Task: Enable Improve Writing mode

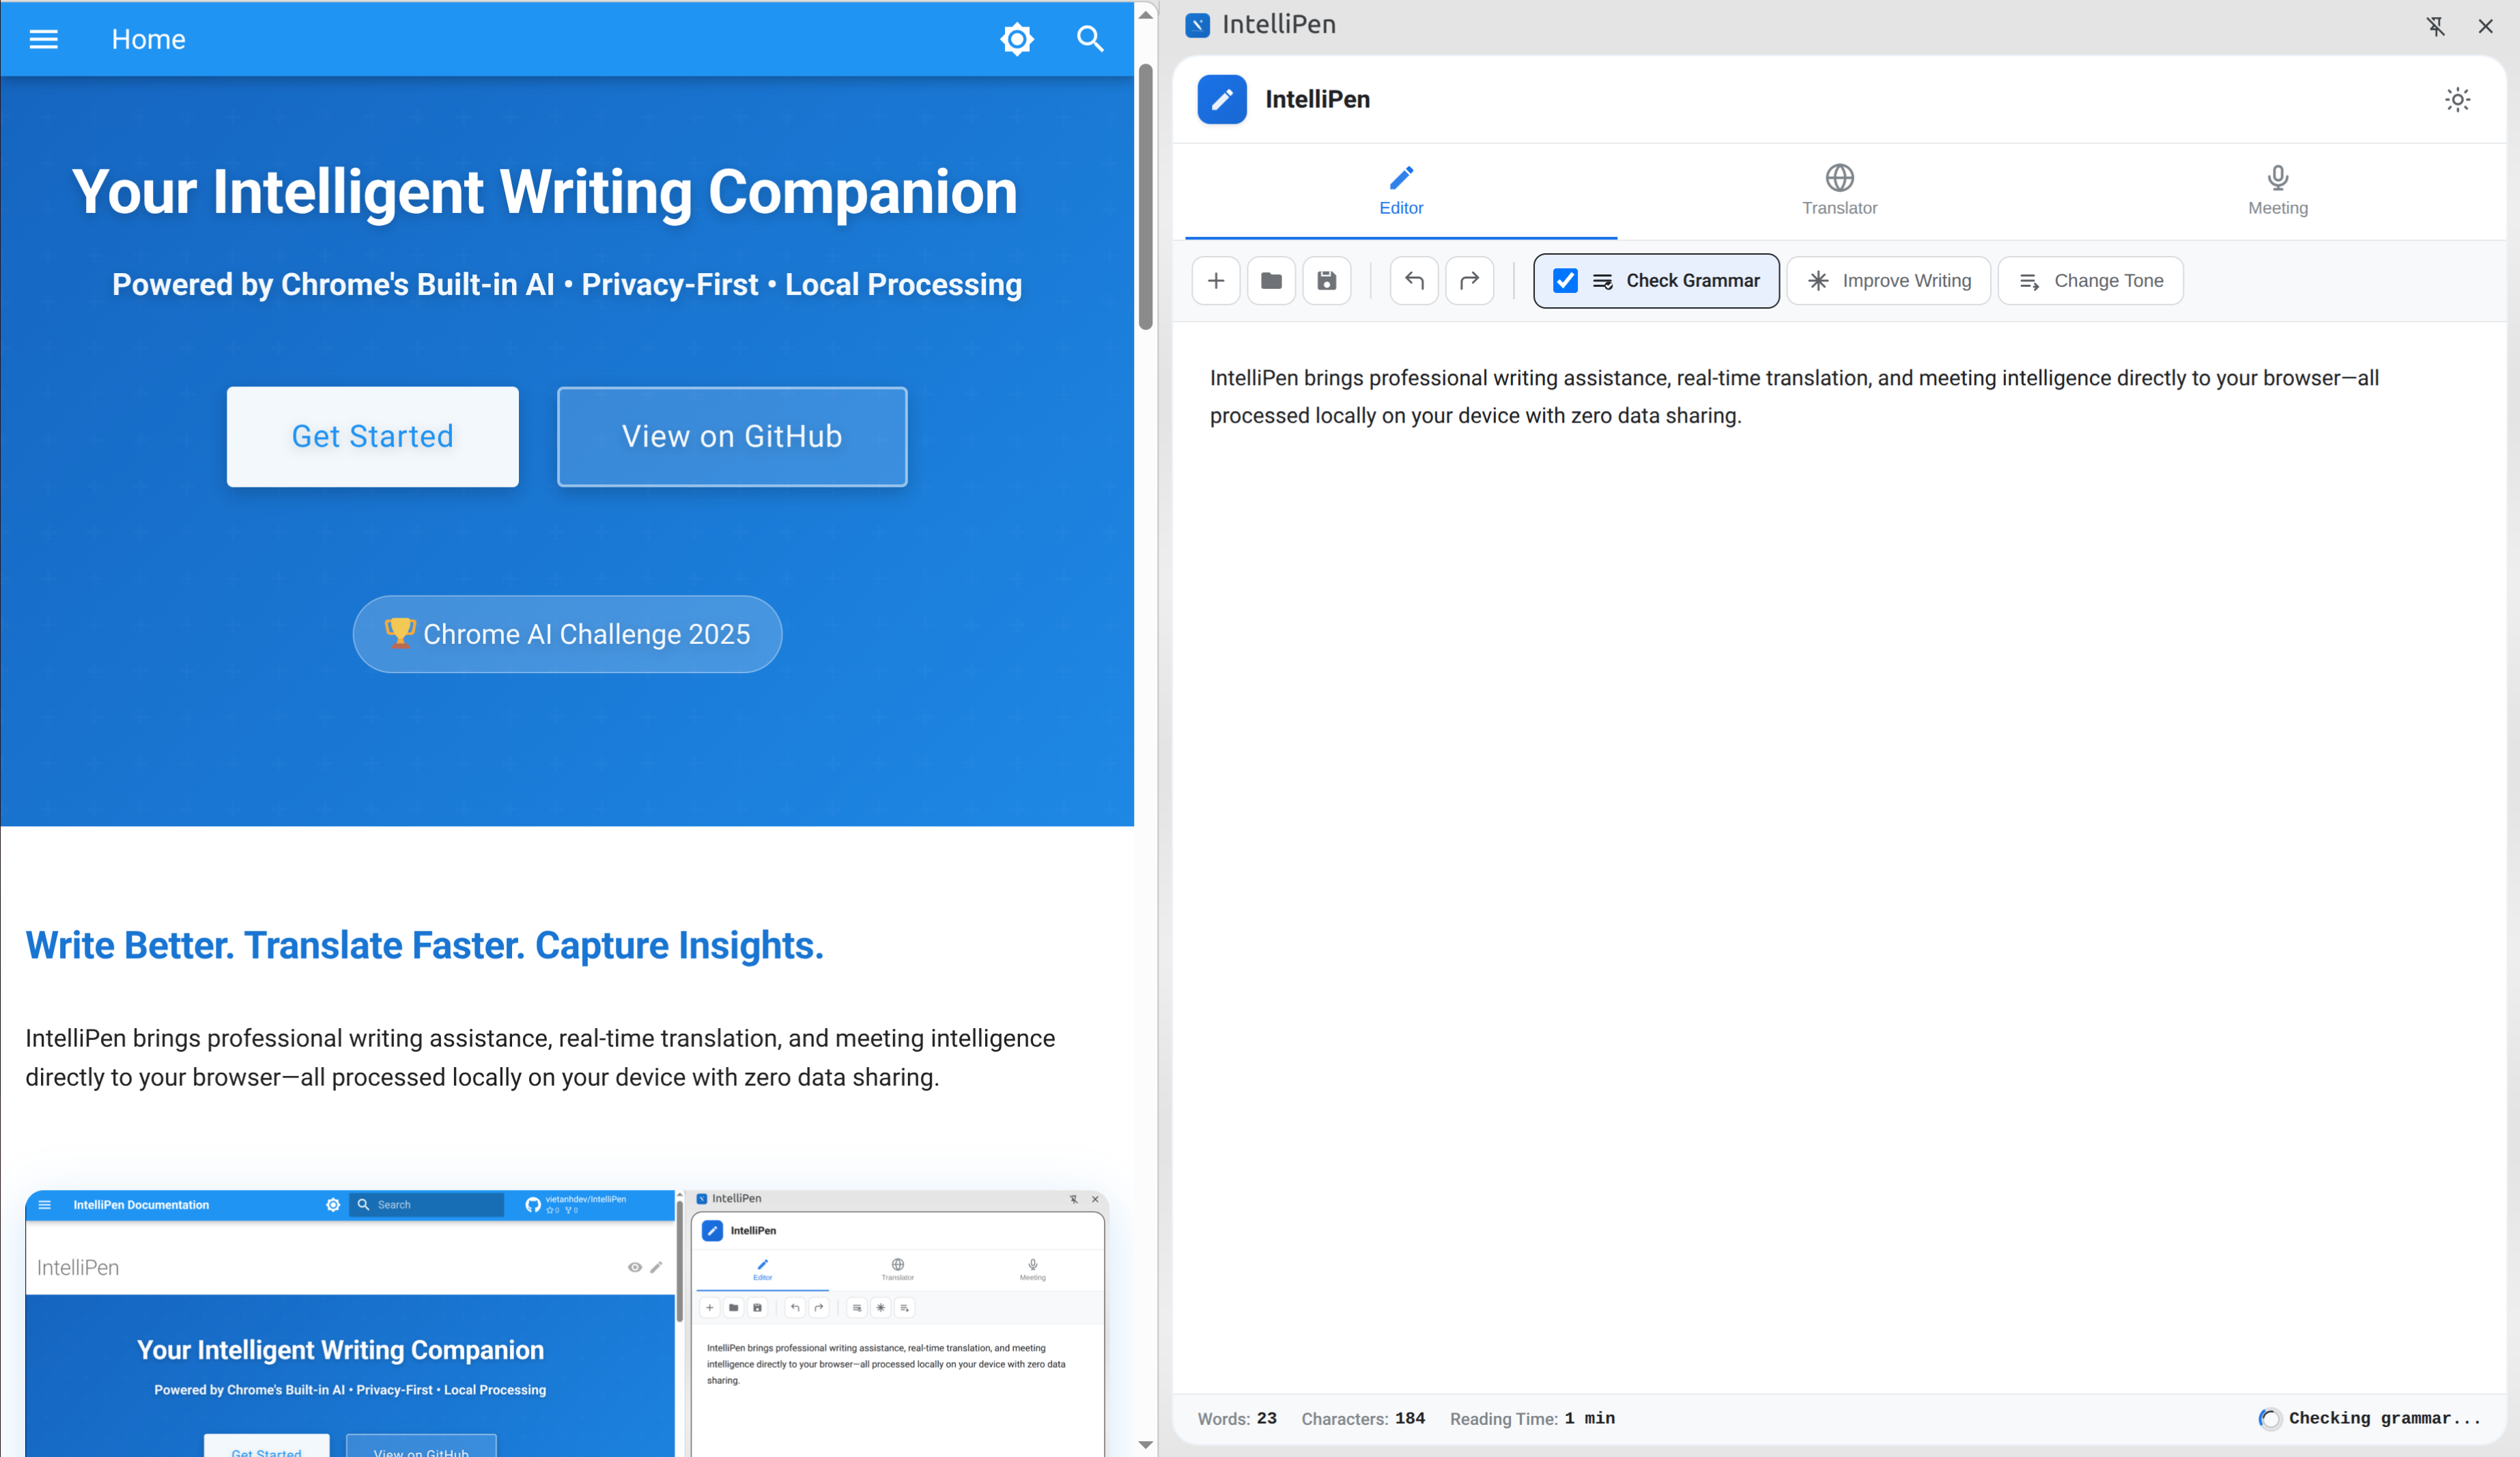Action: click(1888, 281)
